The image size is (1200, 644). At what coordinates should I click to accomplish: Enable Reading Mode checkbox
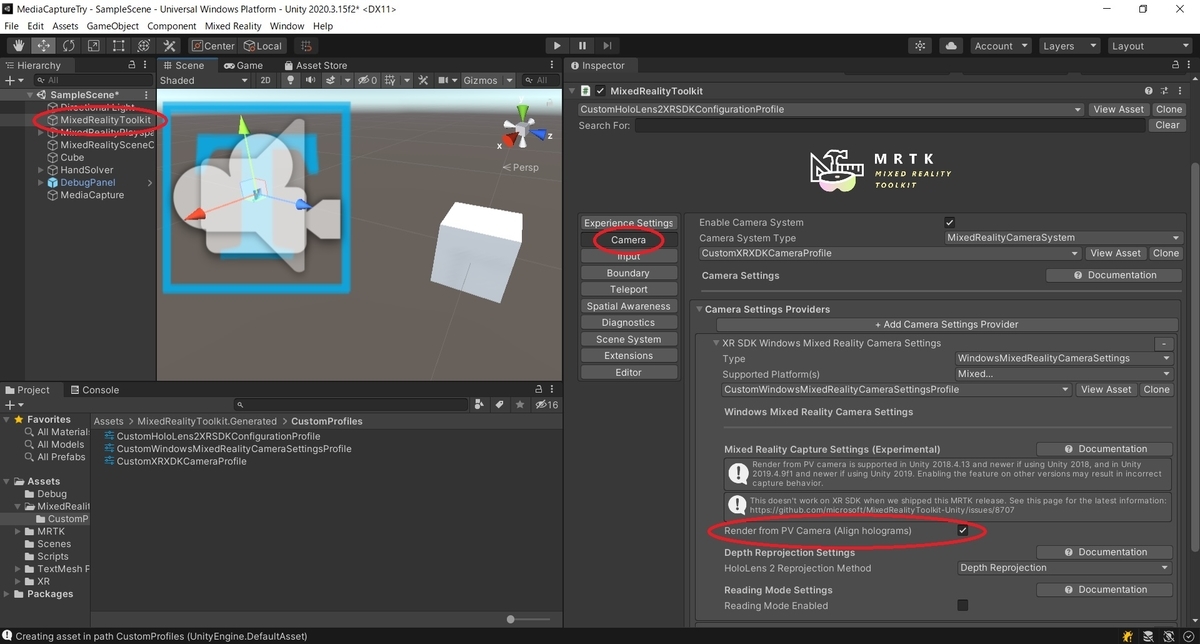pos(962,605)
